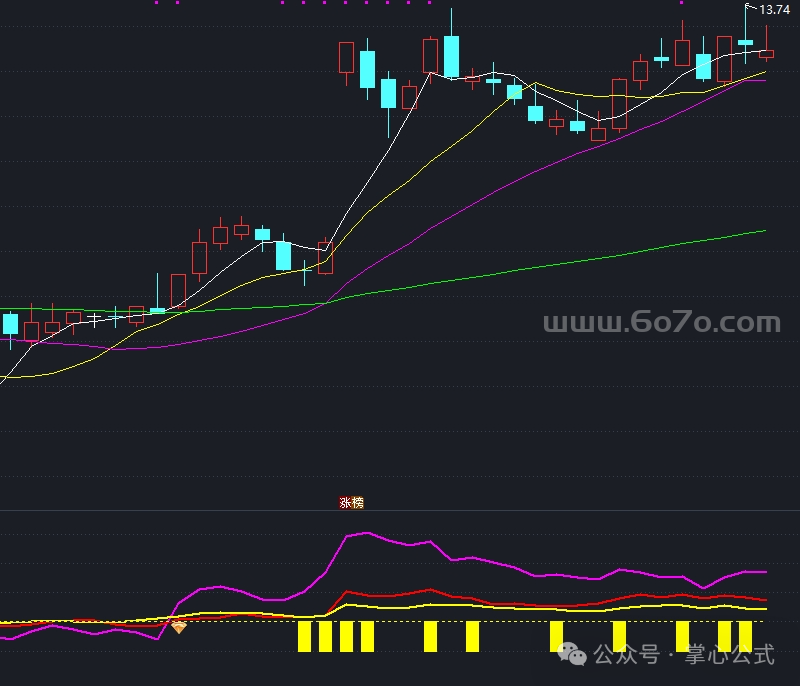Click the 13.74 high price label
The height and width of the screenshot is (686, 800).
(x=774, y=10)
